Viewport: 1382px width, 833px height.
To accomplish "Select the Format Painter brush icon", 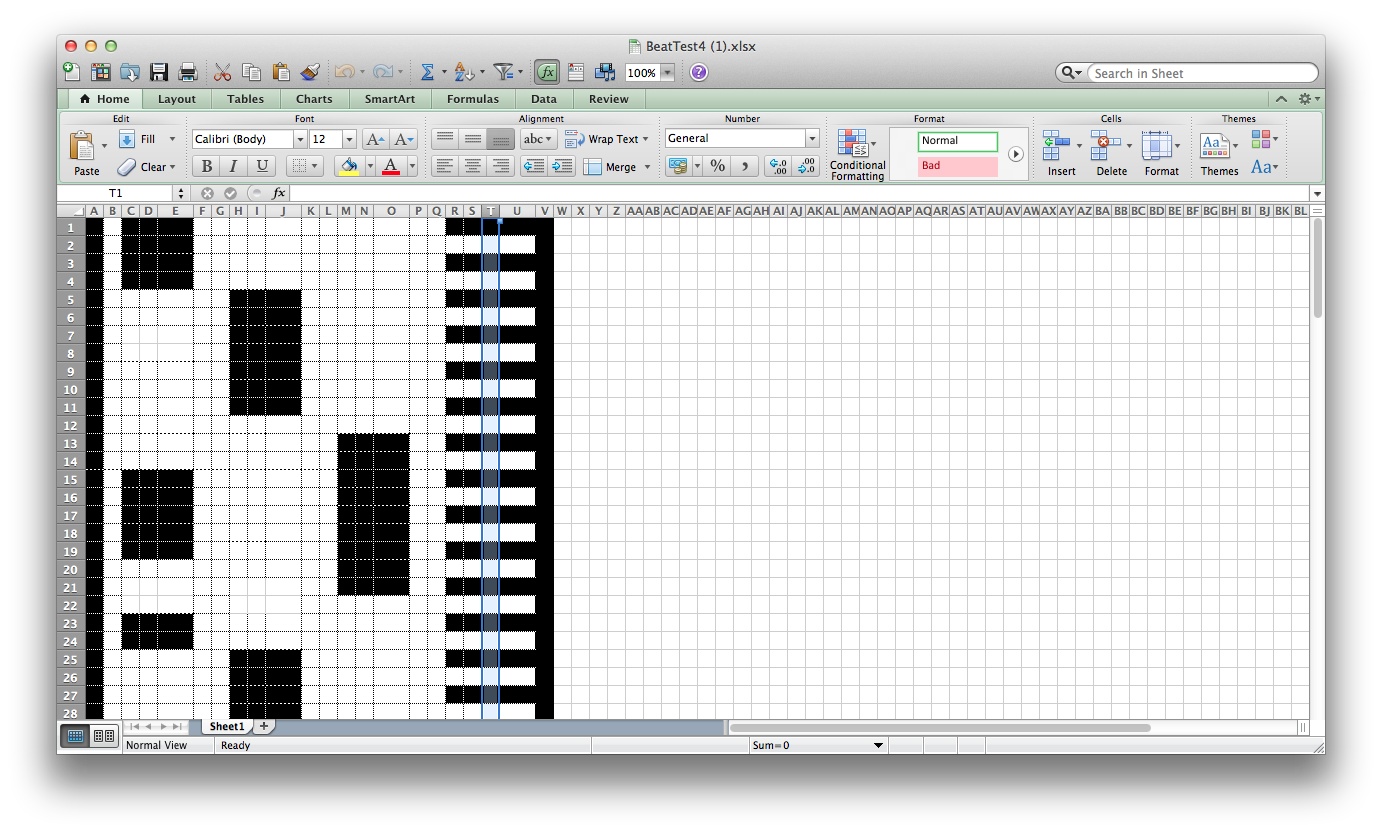I will pyautogui.click(x=307, y=71).
